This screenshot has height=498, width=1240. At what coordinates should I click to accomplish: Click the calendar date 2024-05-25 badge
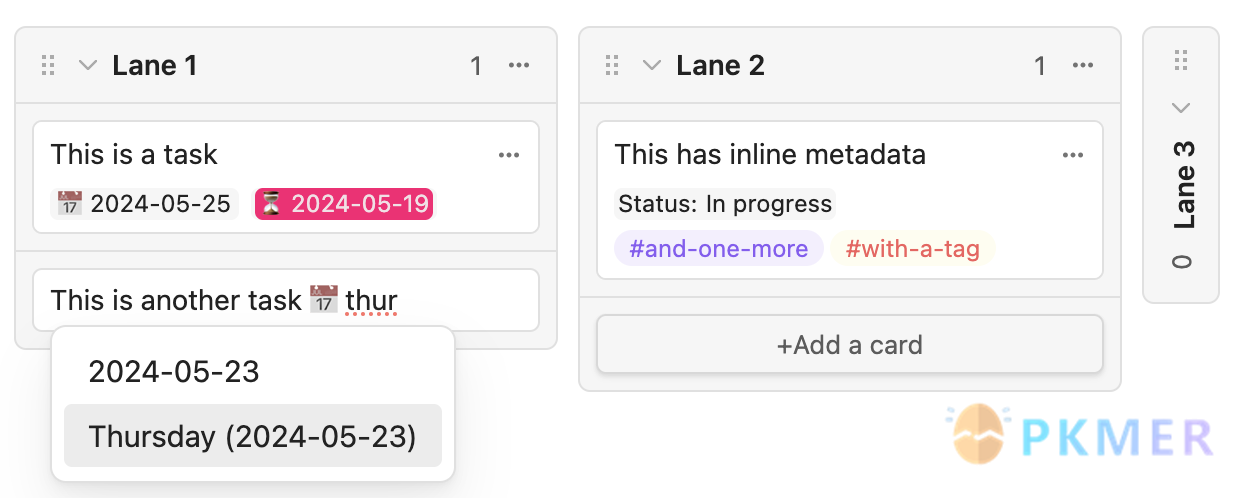click(x=146, y=204)
